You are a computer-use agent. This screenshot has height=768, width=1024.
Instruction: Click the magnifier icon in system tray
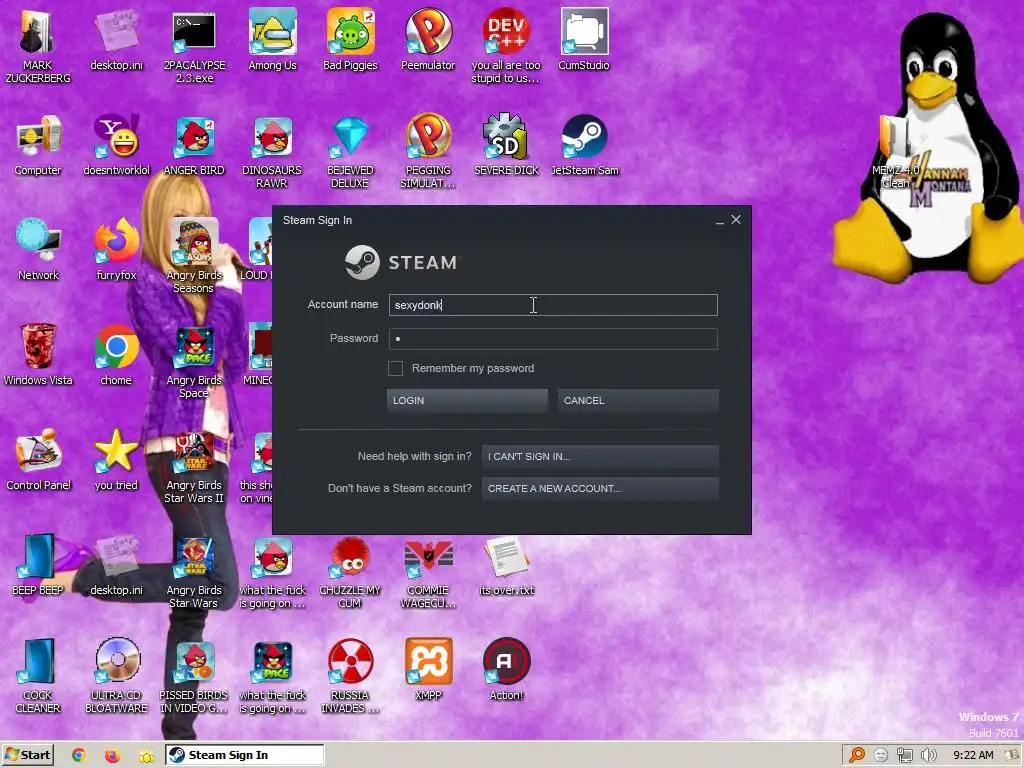tap(857, 756)
